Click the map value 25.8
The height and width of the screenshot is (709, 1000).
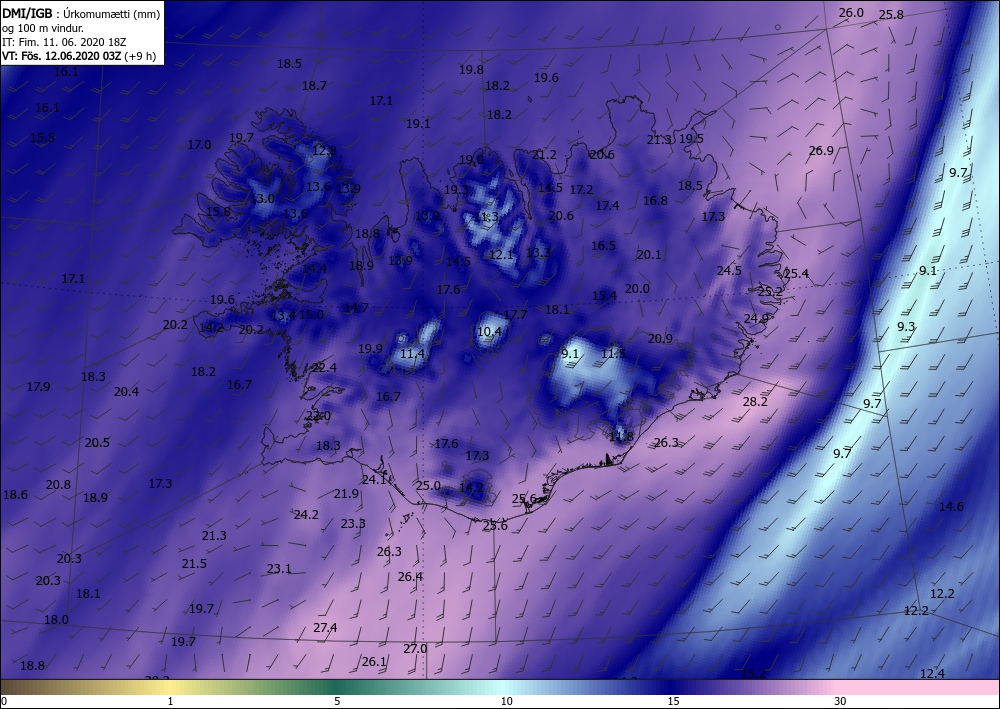pyautogui.click(x=891, y=15)
